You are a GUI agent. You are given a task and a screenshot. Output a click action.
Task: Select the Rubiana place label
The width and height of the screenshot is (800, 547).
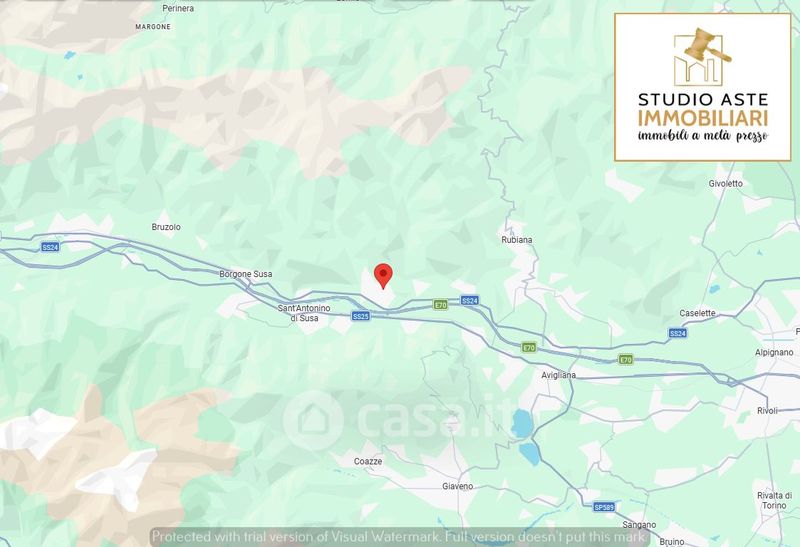516,239
